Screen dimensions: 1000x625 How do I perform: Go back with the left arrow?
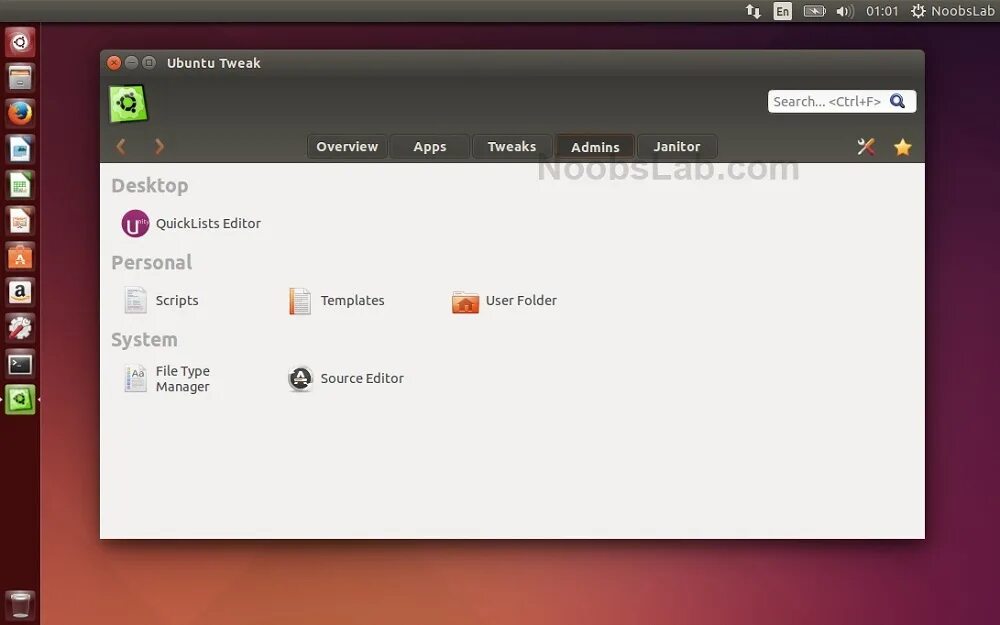point(121,147)
